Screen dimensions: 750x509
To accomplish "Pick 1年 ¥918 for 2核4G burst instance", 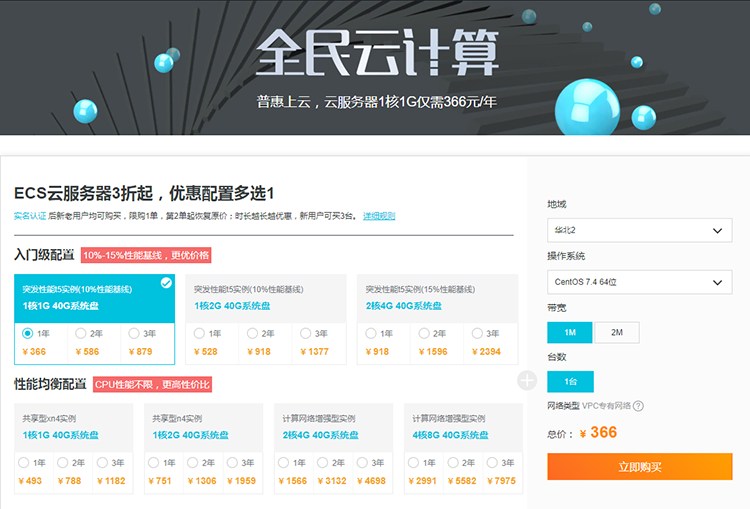I will (x=371, y=333).
